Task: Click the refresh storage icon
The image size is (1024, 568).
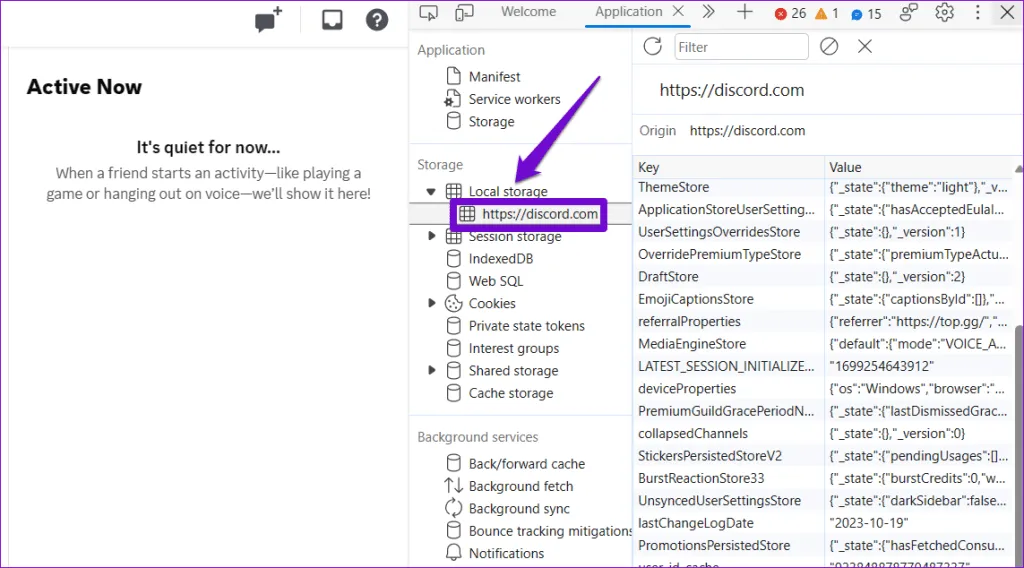Action: point(653,46)
